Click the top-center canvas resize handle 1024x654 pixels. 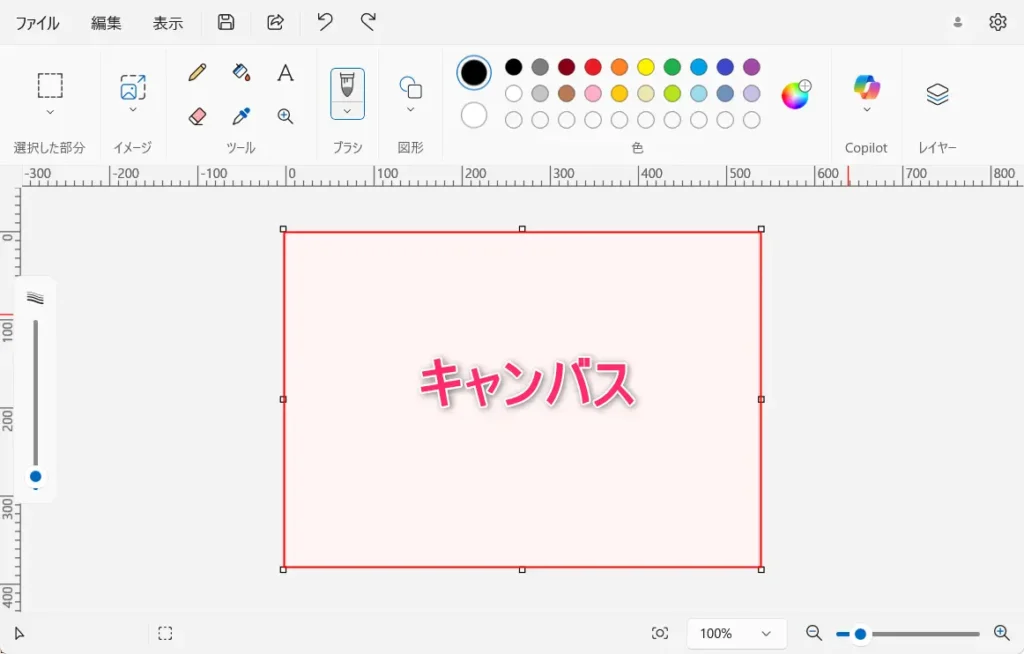pyautogui.click(x=522, y=229)
